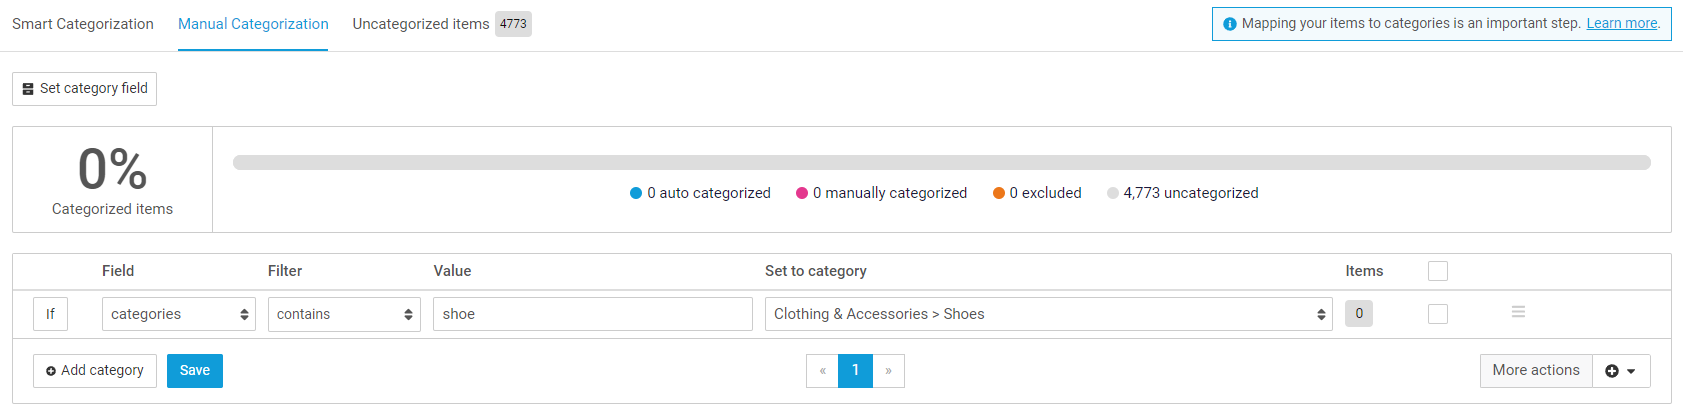Click the drag handle icon on the rule row
Screen dimensions: 1683x416
tap(1518, 312)
